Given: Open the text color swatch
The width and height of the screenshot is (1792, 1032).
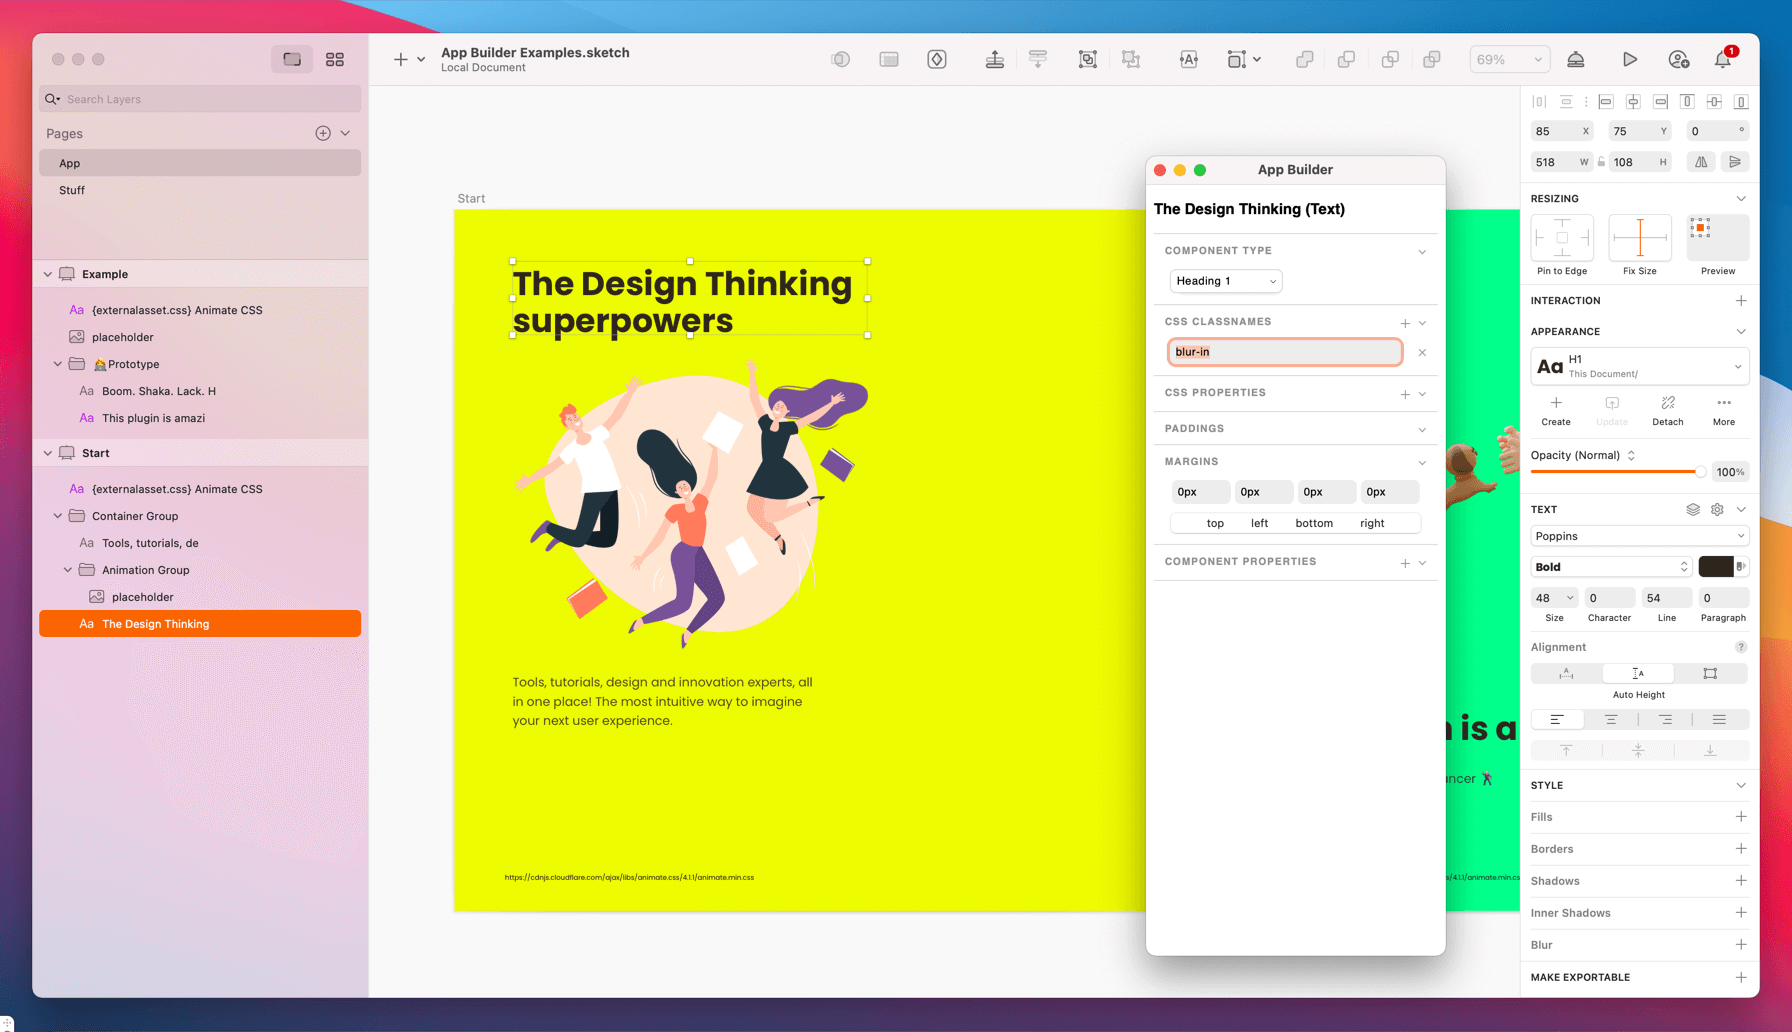Looking at the screenshot, I should 1713,566.
